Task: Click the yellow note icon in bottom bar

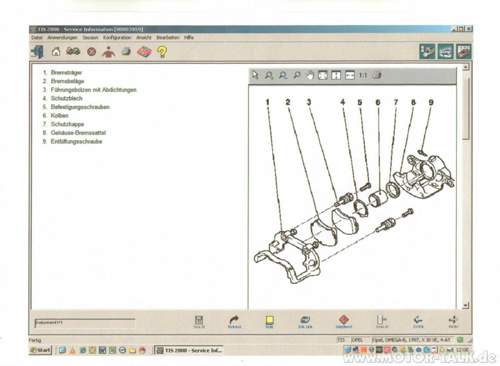Action: pos(269,321)
